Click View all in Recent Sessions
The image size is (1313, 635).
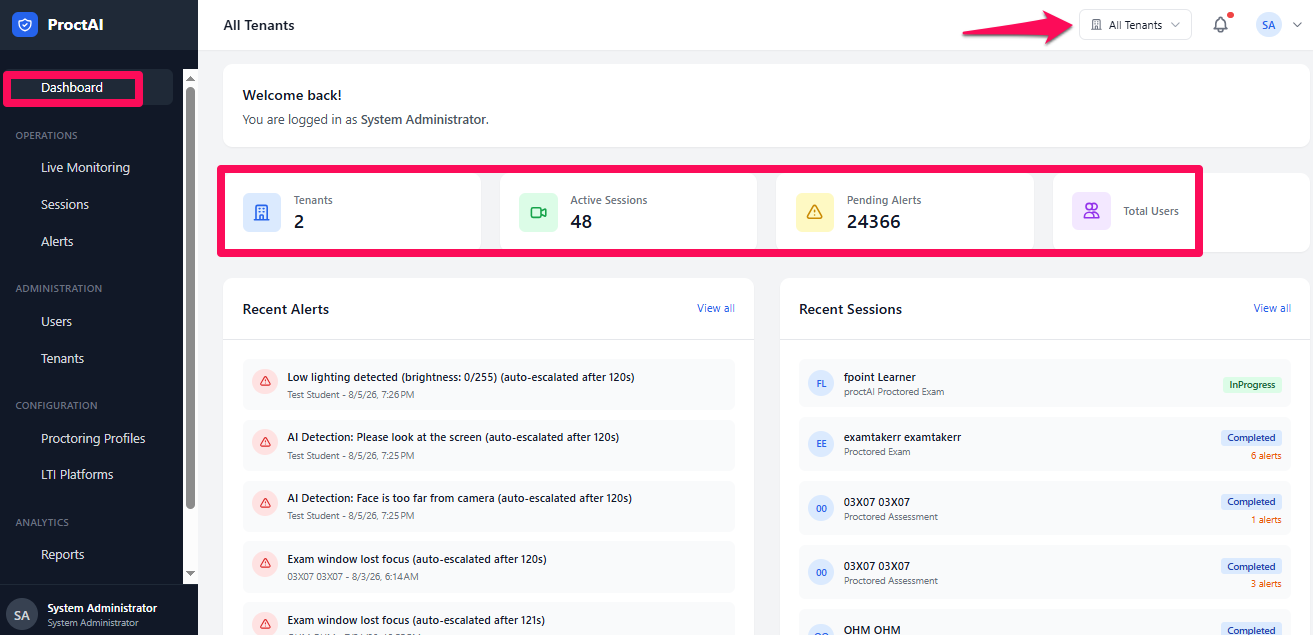click(1272, 308)
